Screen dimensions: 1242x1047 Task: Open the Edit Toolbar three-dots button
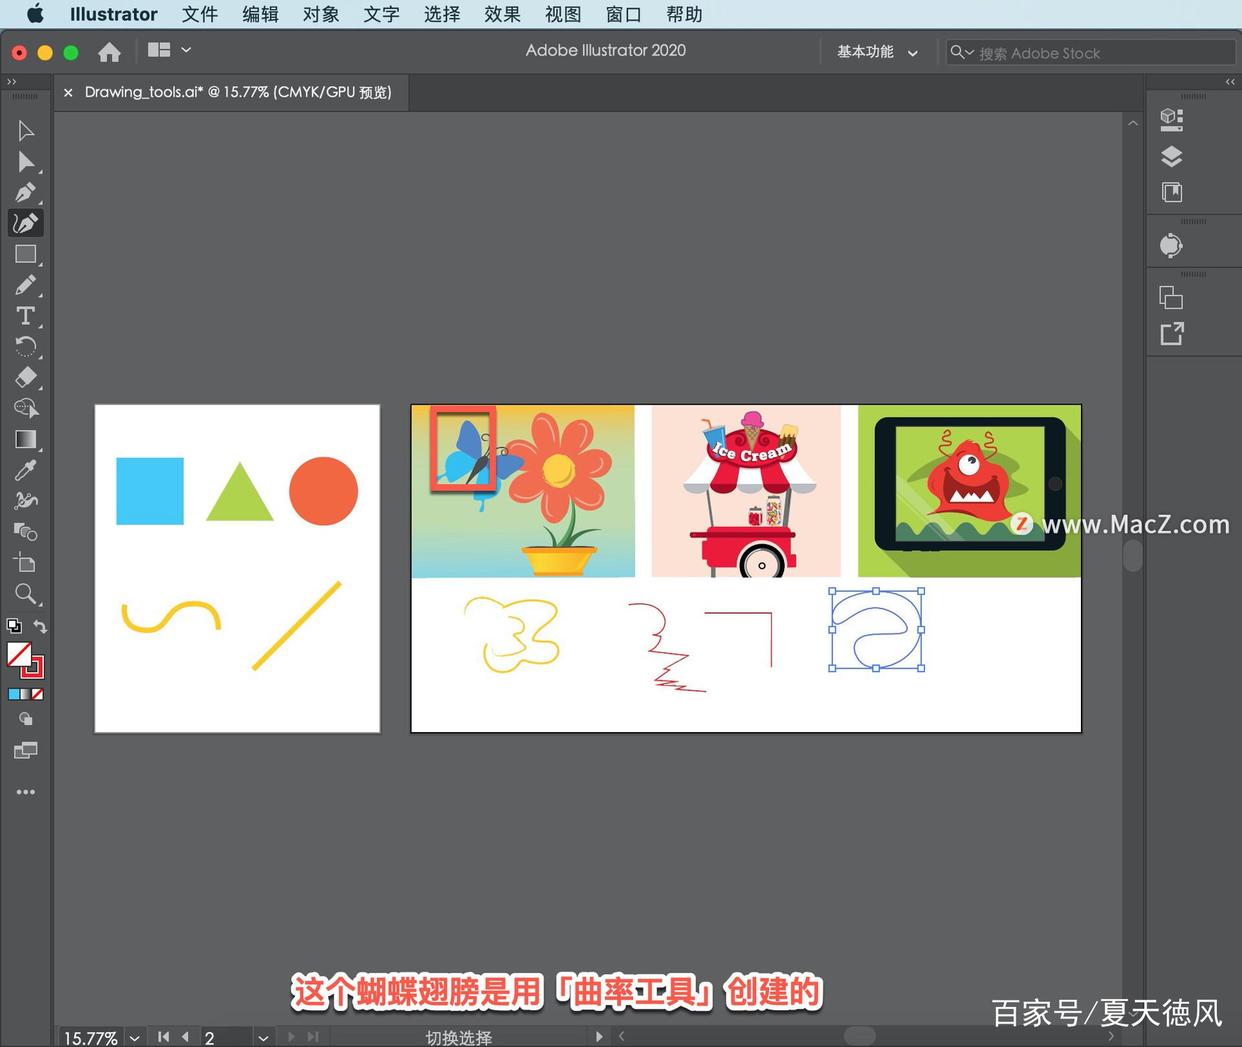tap(26, 792)
